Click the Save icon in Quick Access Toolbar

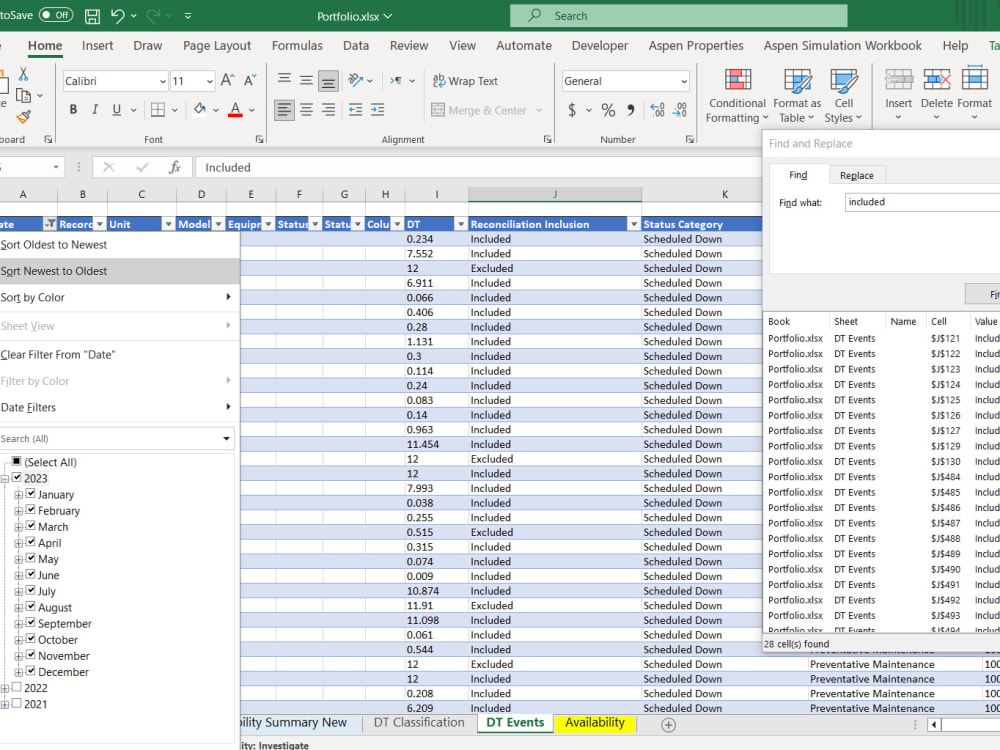point(92,15)
